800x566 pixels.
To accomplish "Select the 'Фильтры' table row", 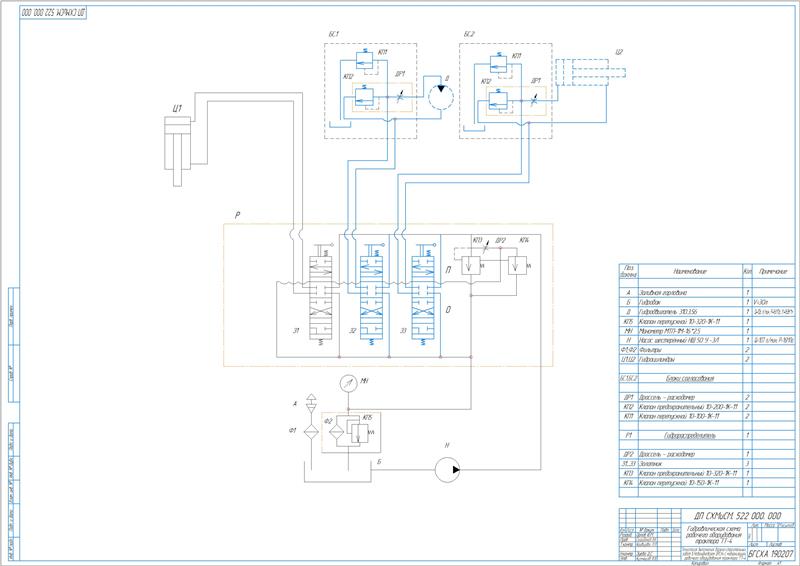I will (x=707, y=350).
